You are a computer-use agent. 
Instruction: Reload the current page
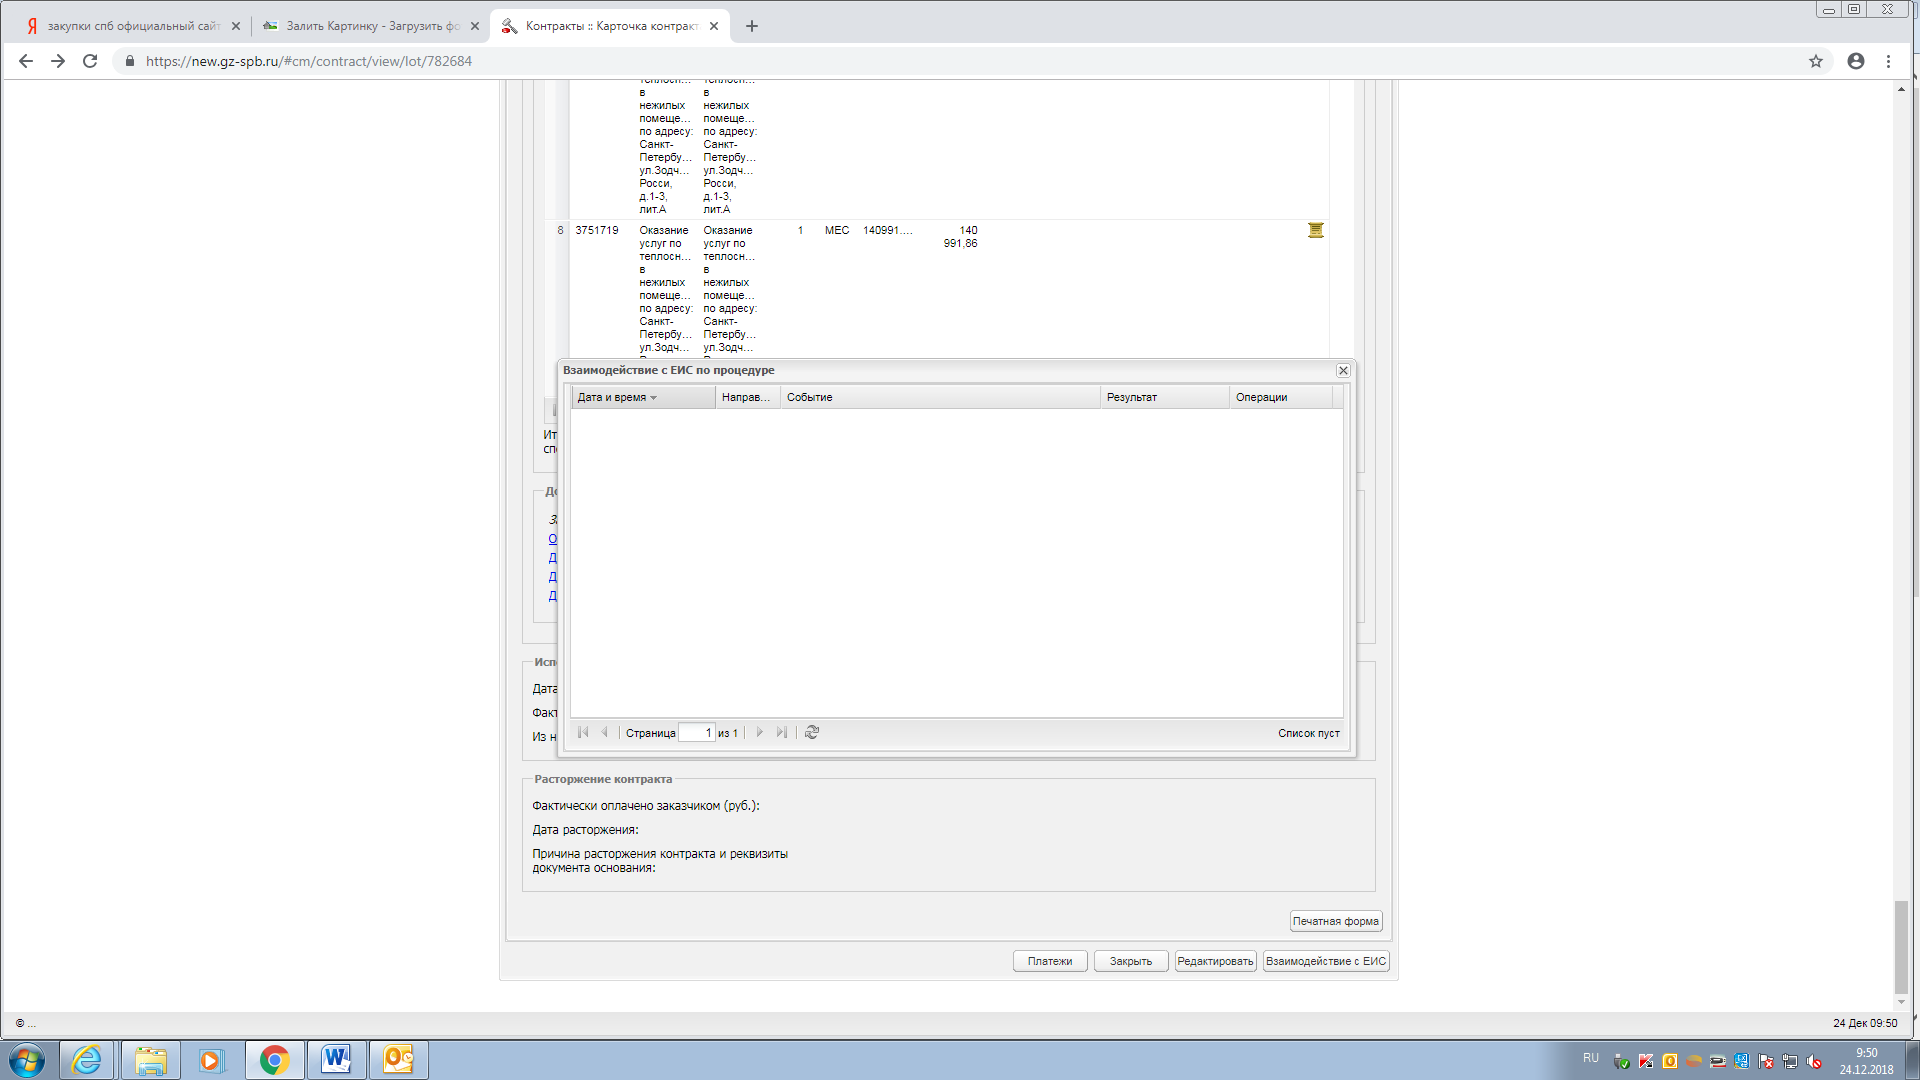(x=90, y=61)
